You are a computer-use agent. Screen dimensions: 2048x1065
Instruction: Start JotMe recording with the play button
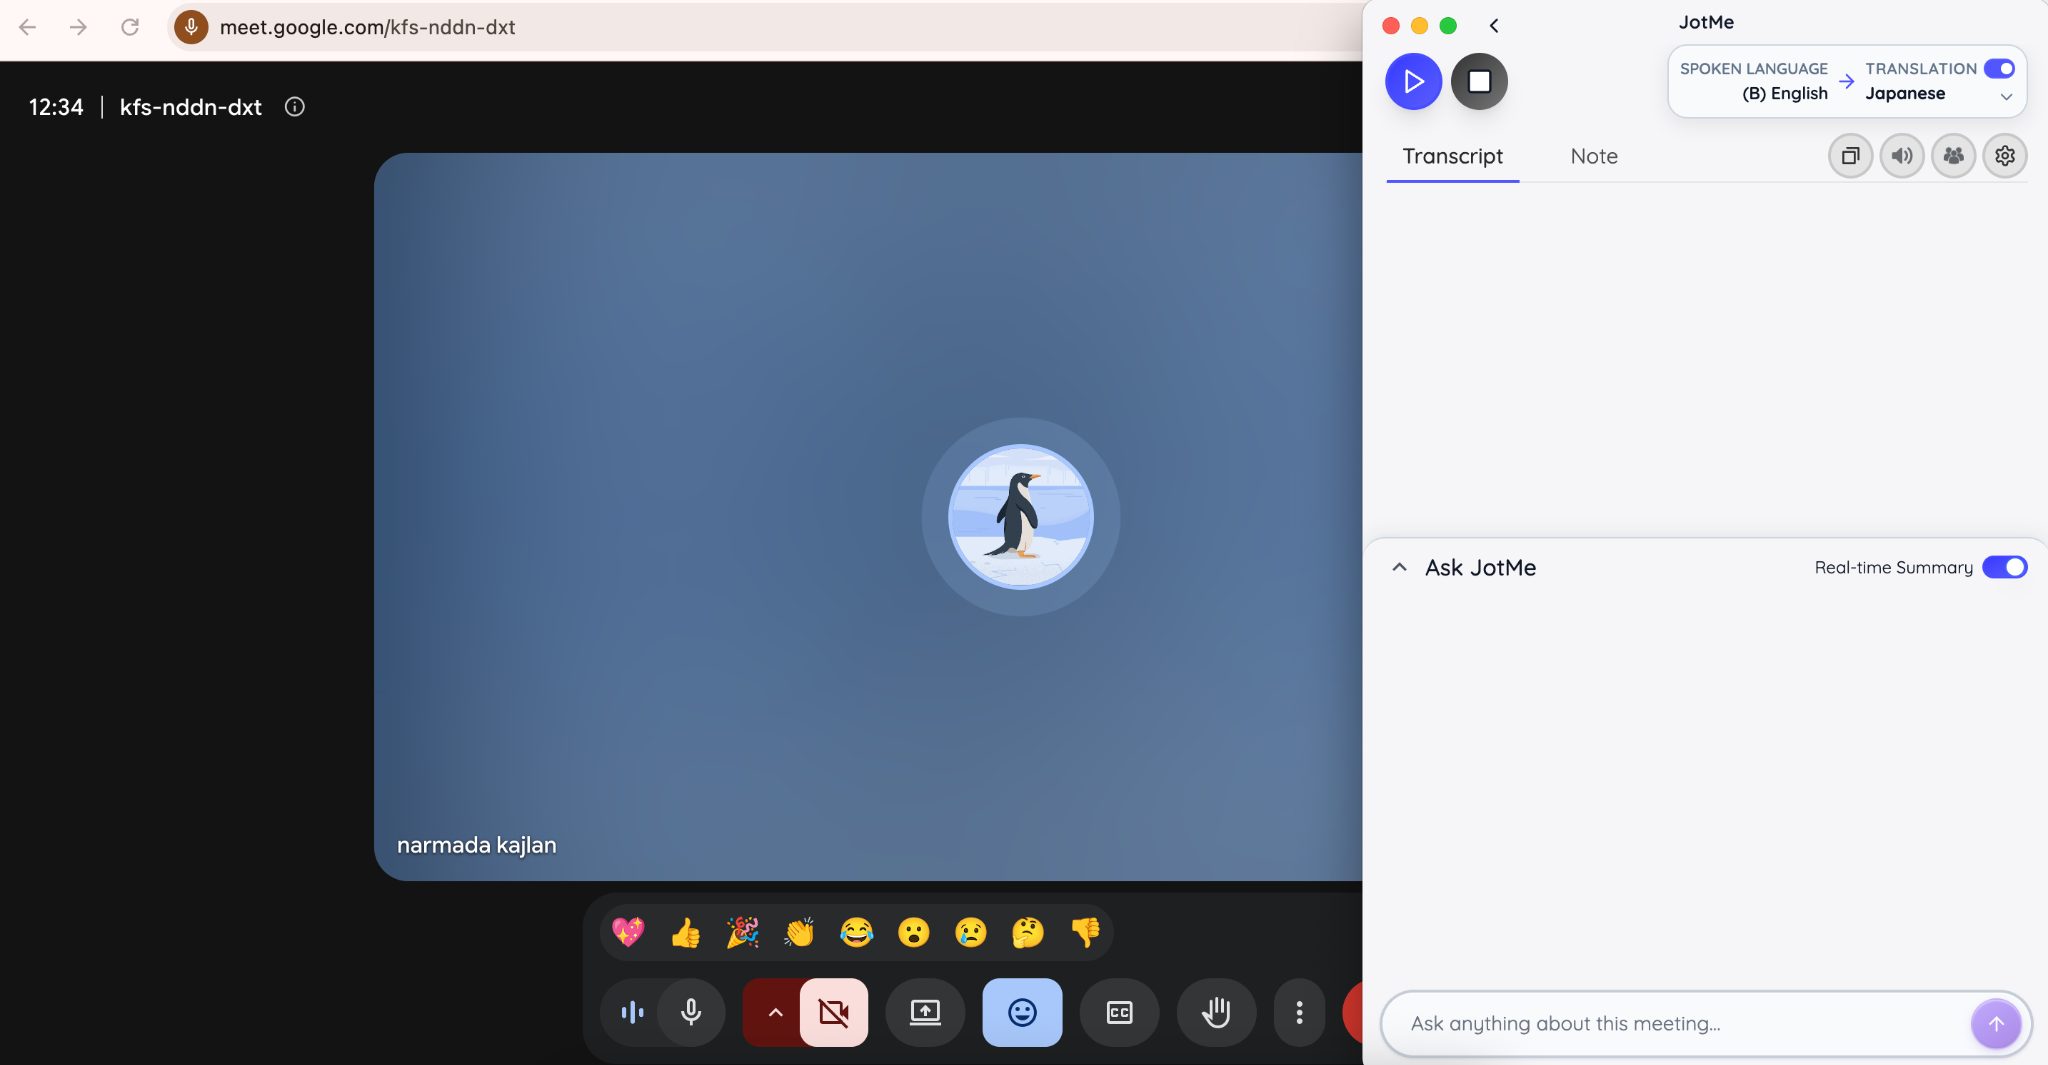[1413, 81]
